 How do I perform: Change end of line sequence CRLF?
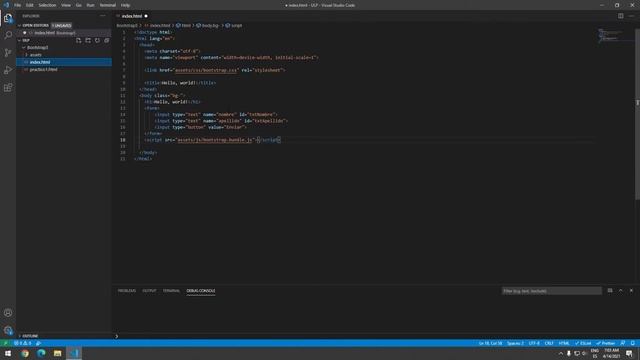[x=549, y=343]
